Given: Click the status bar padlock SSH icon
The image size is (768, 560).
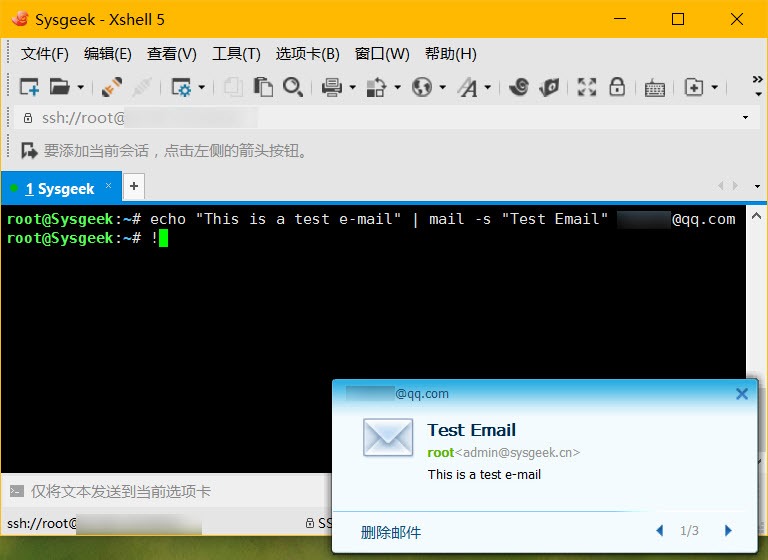Looking at the screenshot, I should click(310, 523).
